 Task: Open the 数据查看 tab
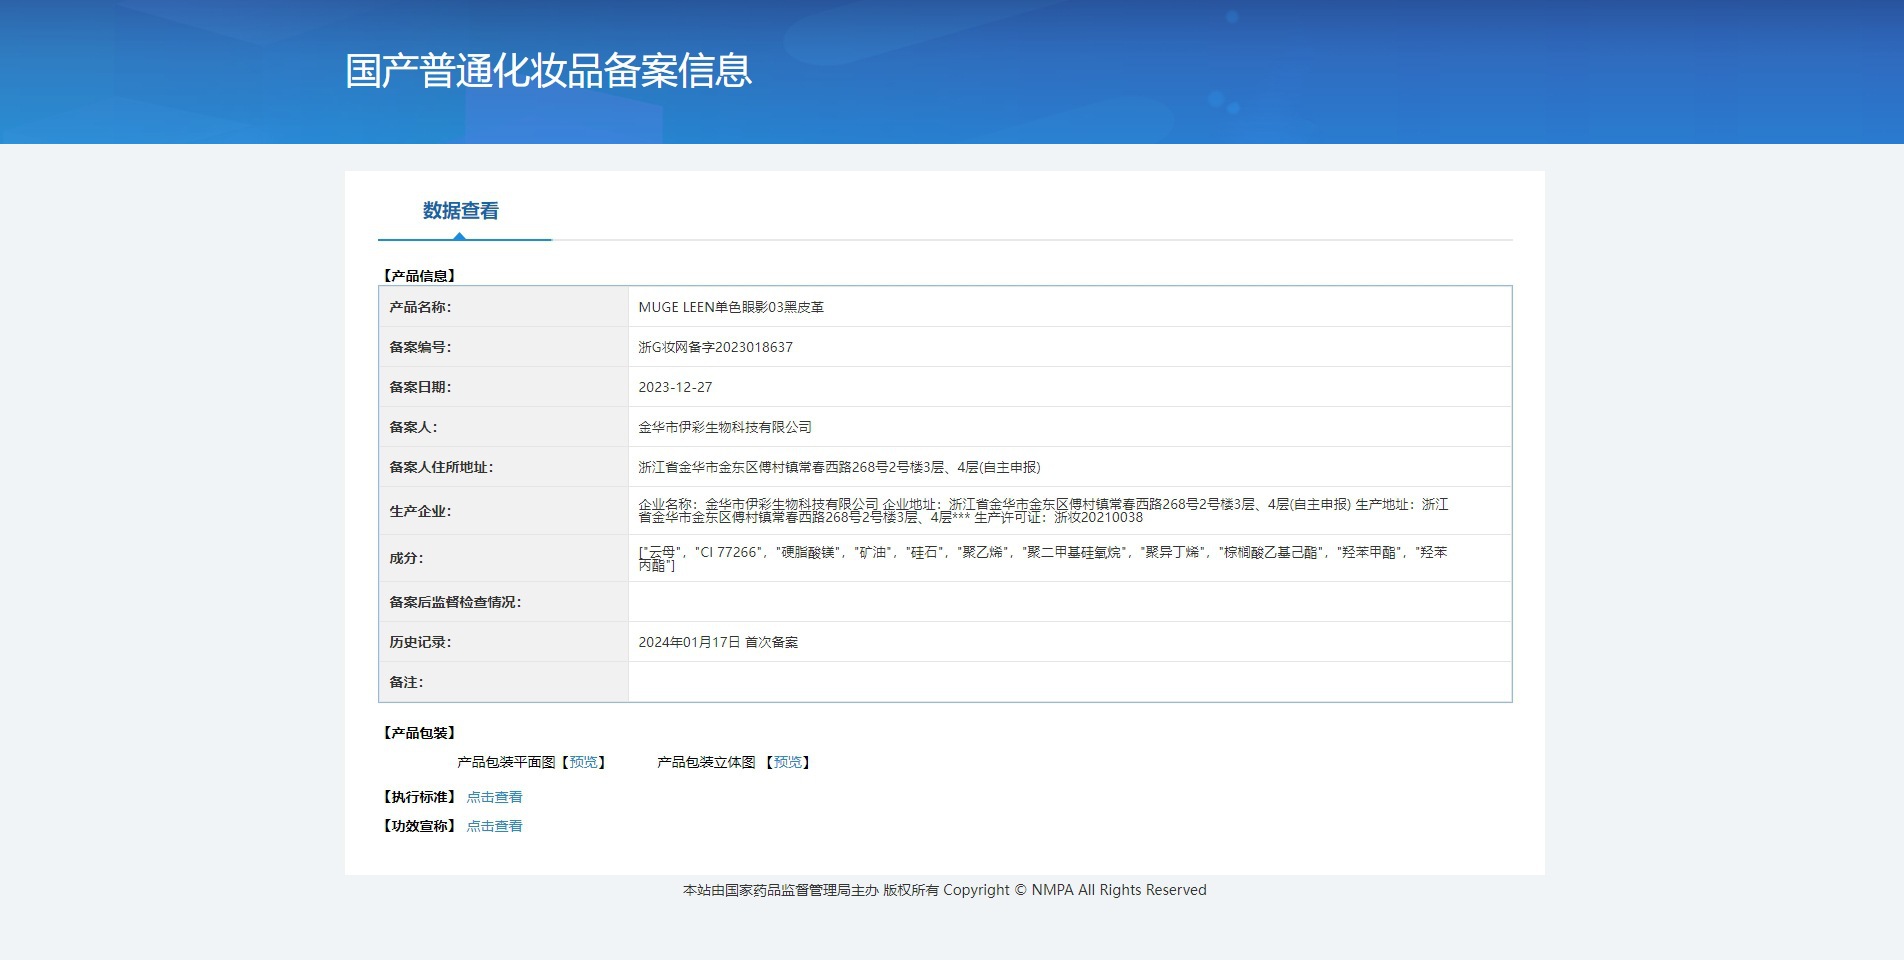coord(460,211)
